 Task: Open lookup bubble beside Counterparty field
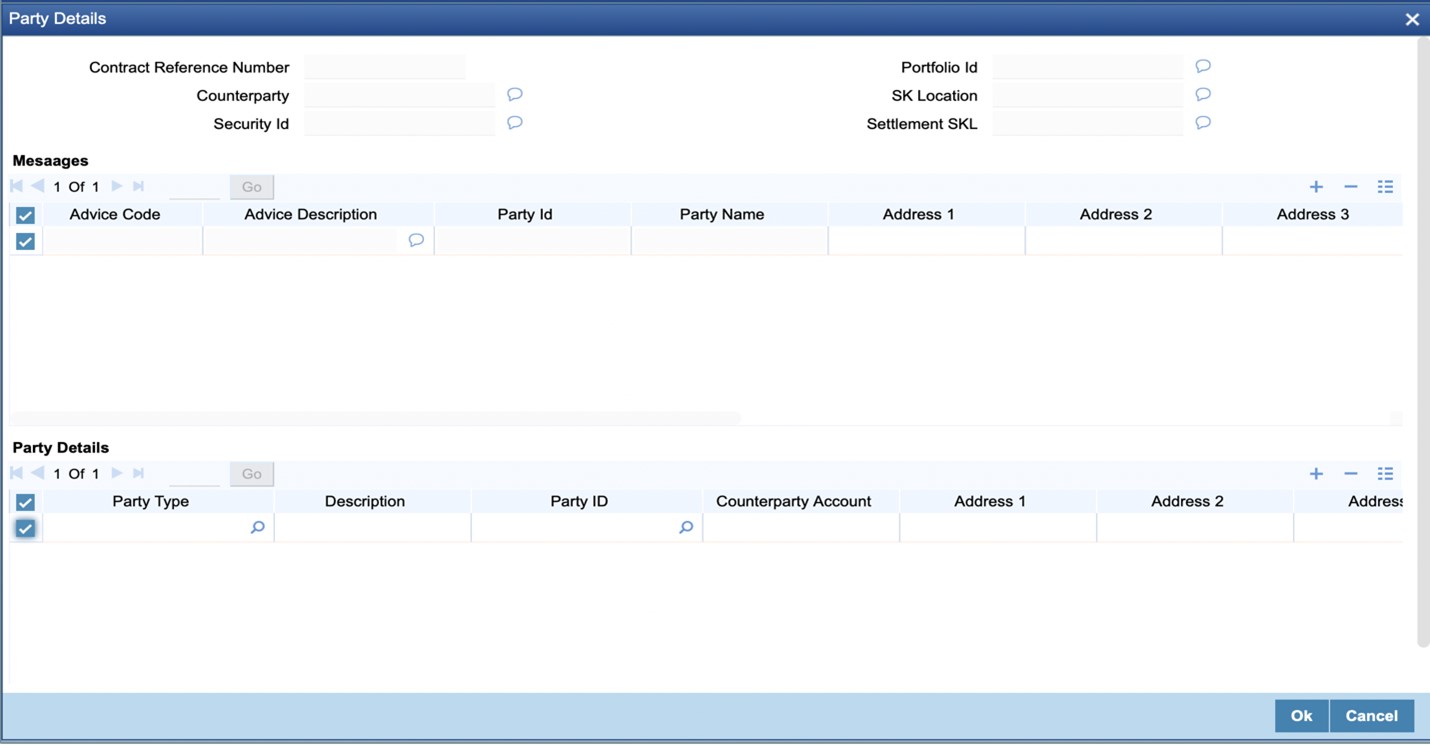(515, 94)
